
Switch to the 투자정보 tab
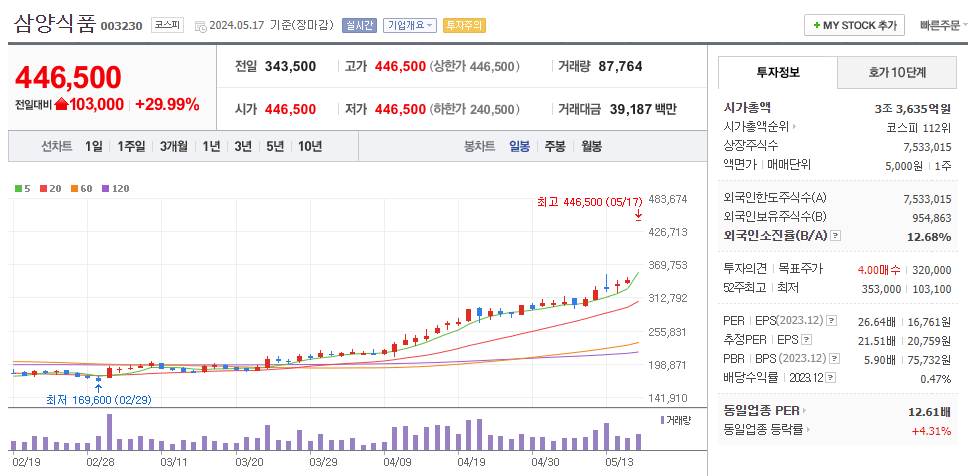click(778, 72)
